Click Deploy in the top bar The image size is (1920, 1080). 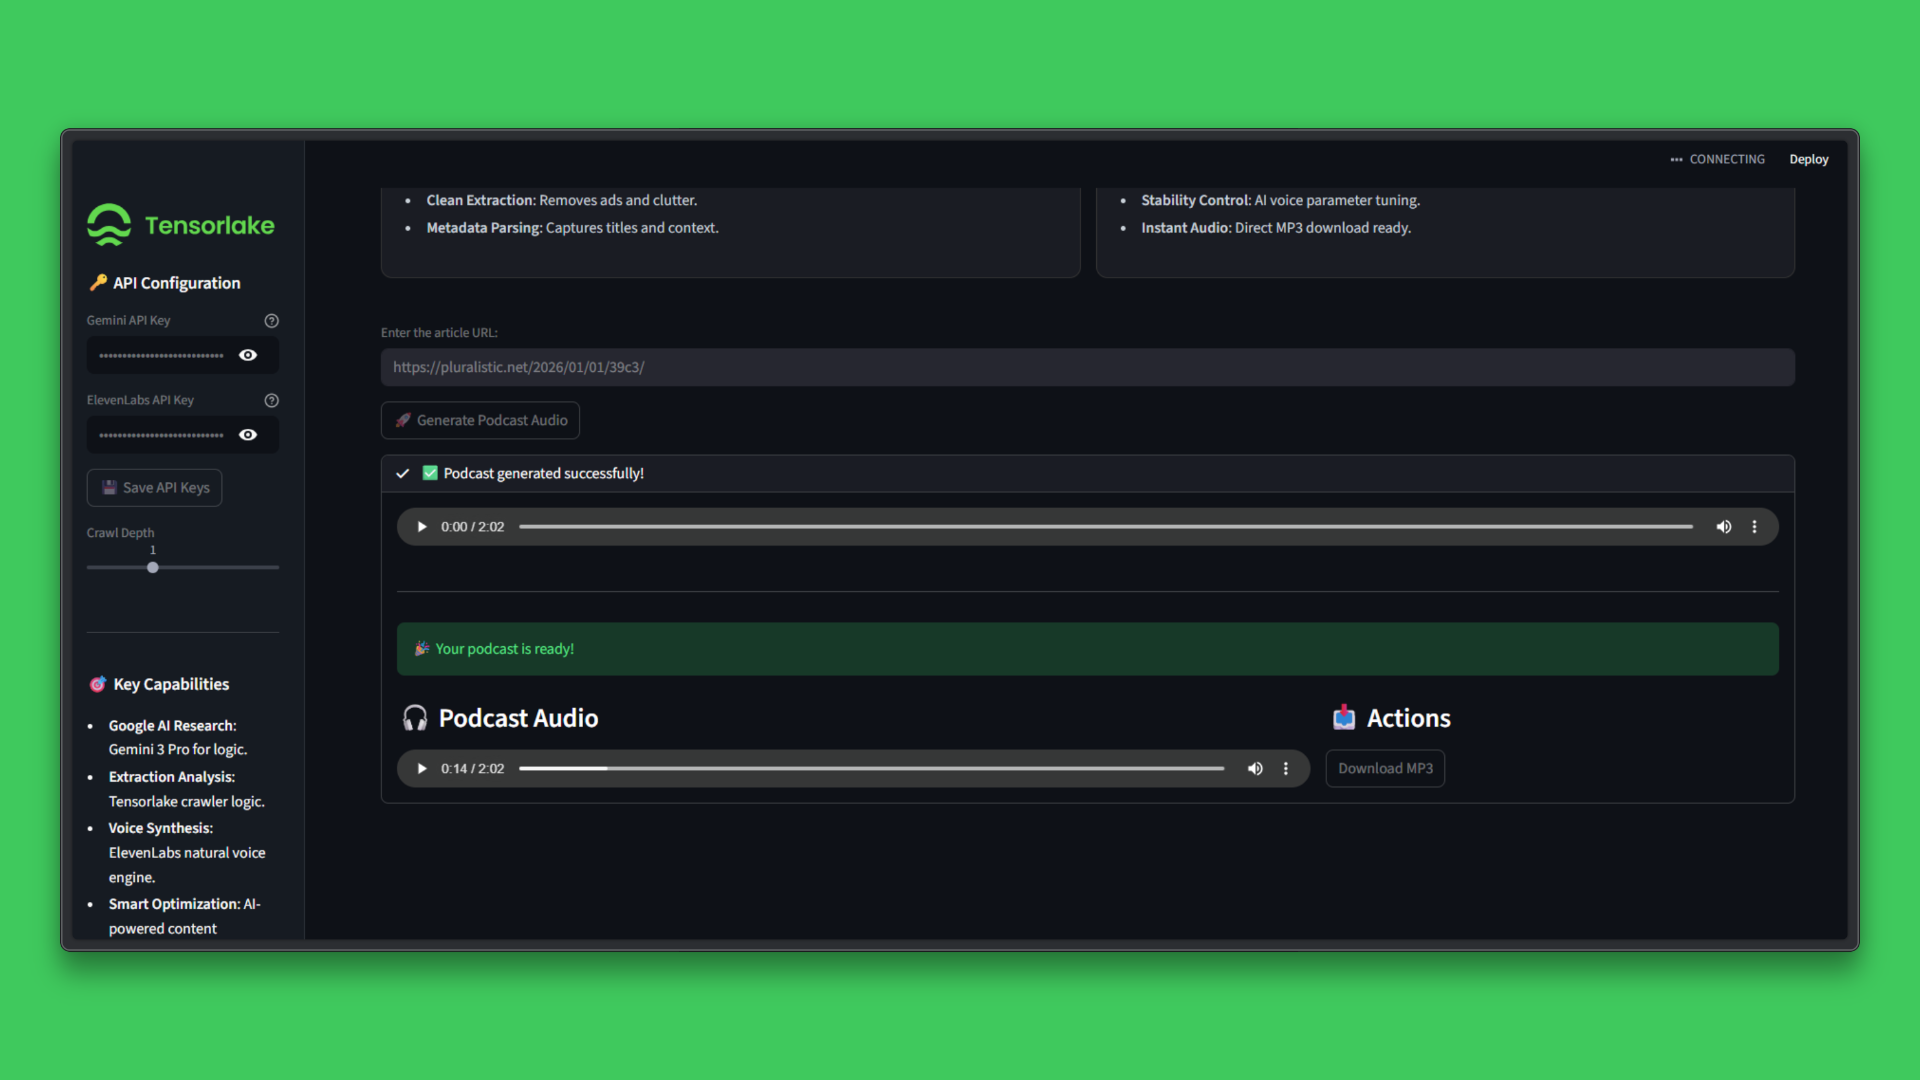1809,158
